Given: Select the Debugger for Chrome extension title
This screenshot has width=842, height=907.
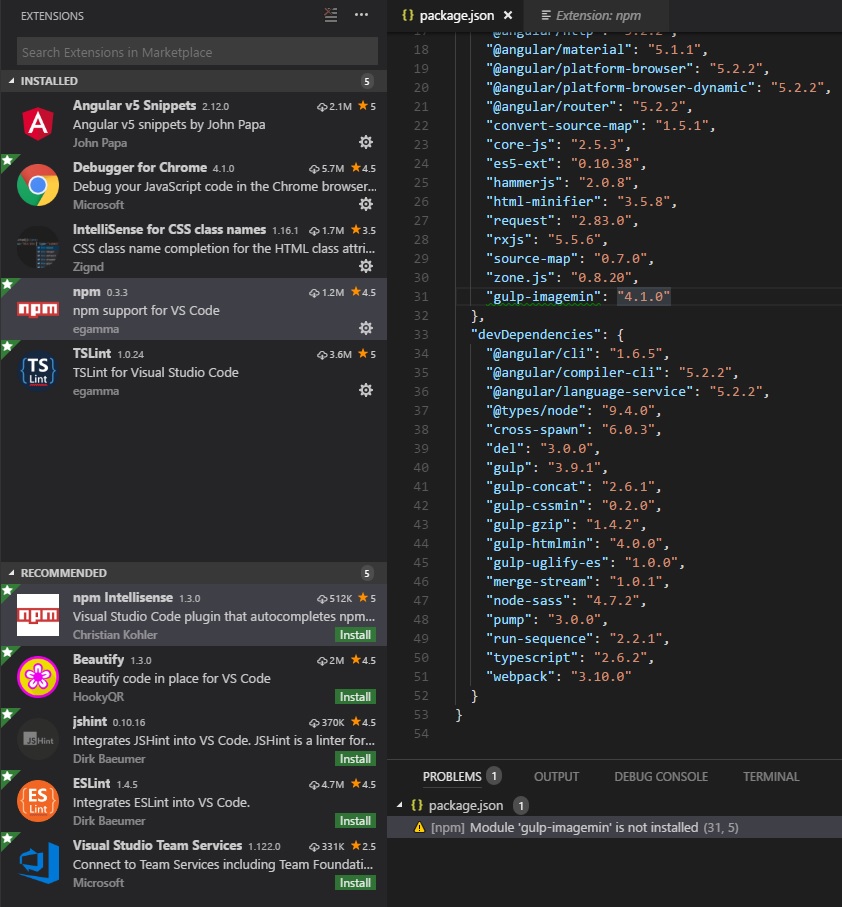Looking at the screenshot, I should coord(140,167).
